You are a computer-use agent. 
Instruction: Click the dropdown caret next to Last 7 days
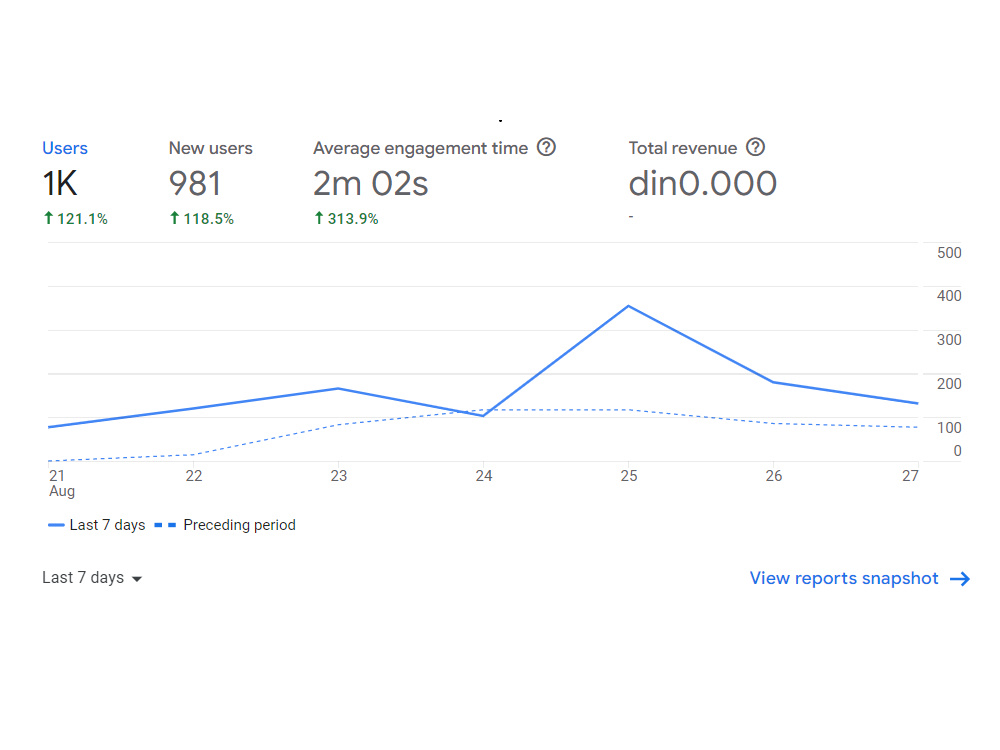[x=136, y=579]
